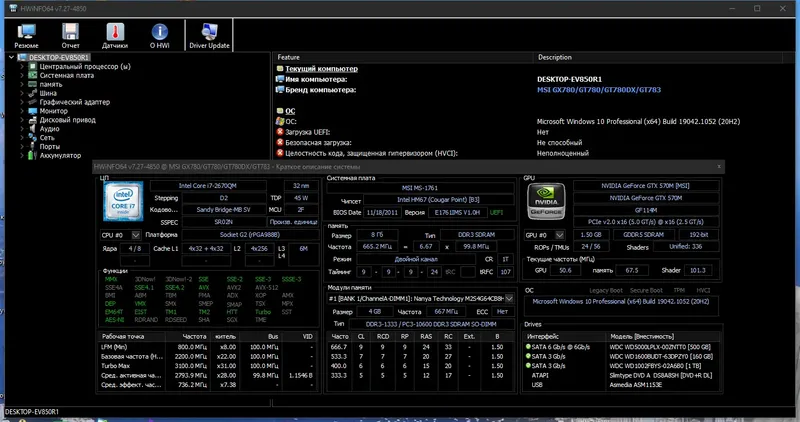Click DESKTOP-EV850R1 in the status bar
This screenshot has width=800, height=422.
(32, 411)
